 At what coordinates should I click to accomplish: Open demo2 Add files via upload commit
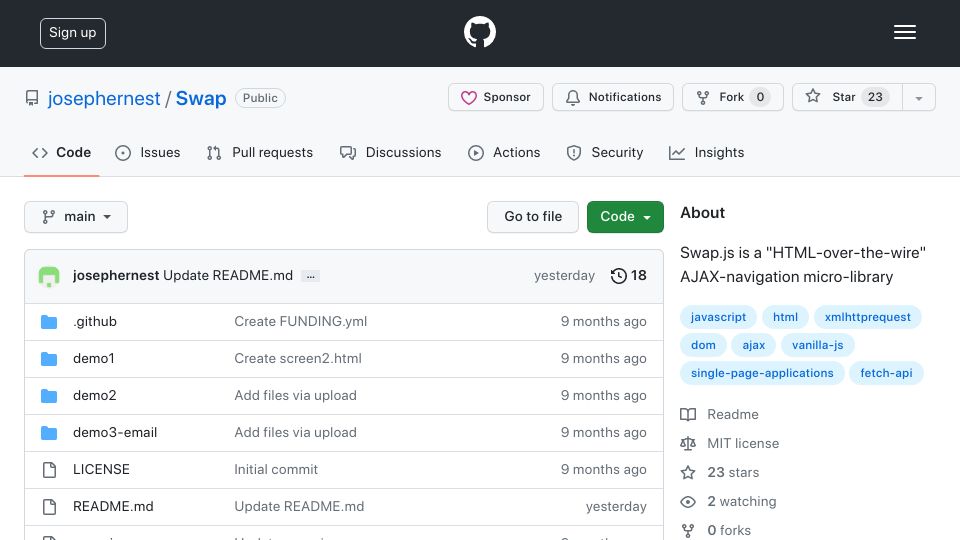point(295,396)
